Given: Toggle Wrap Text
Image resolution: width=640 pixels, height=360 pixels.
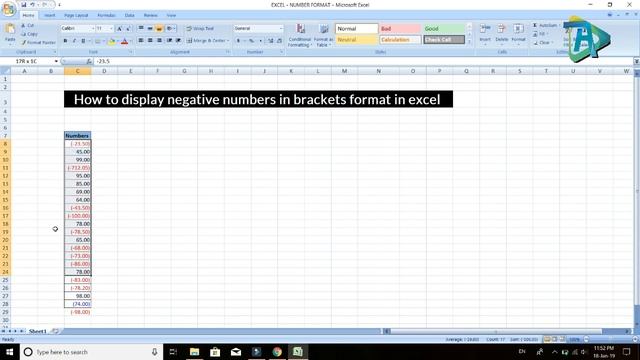Looking at the screenshot, I should click(200, 29).
